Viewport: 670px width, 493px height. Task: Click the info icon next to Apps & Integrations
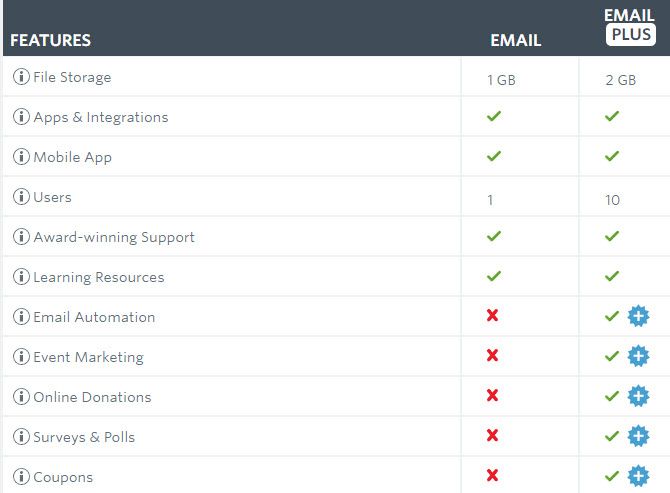(x=21, y=117)
